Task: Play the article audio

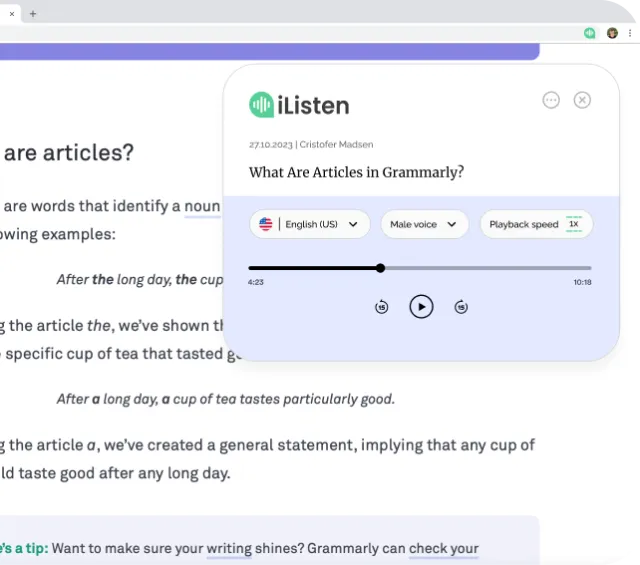Action: pyautogui.click(x=421, y=307)
